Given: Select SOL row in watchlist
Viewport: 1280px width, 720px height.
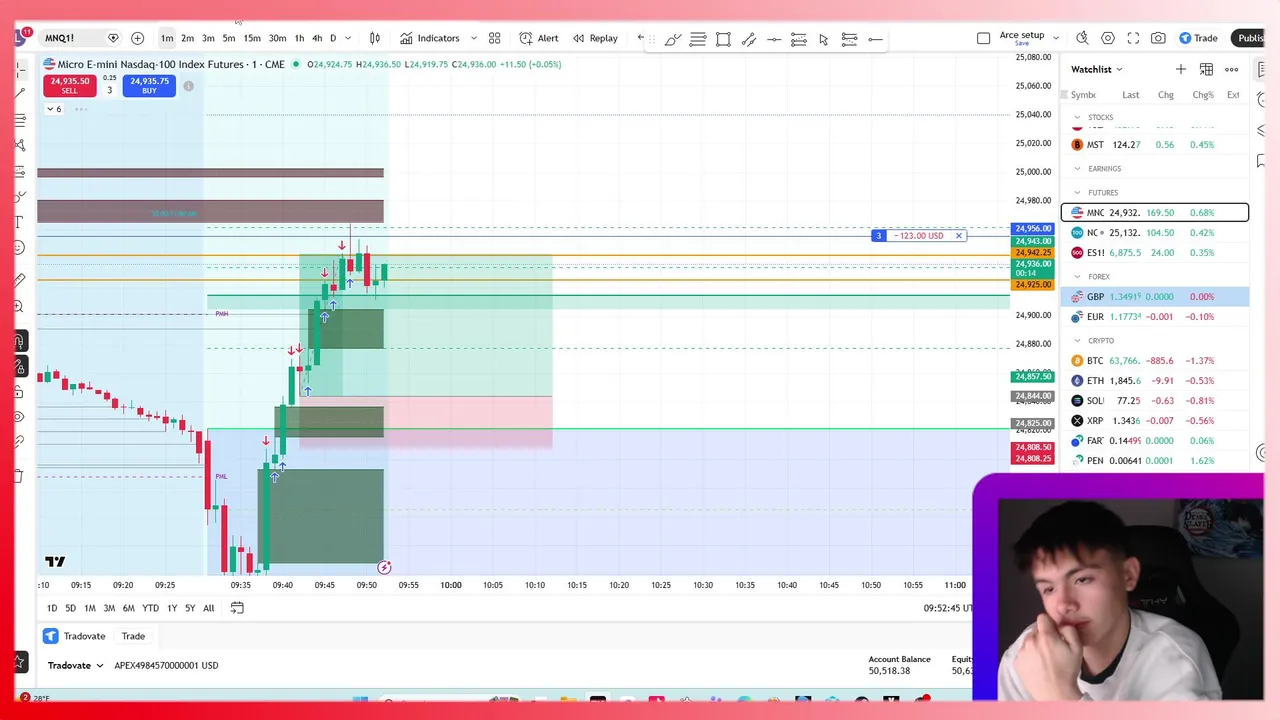Looking at the screenshot, I should coord(1155,401).
